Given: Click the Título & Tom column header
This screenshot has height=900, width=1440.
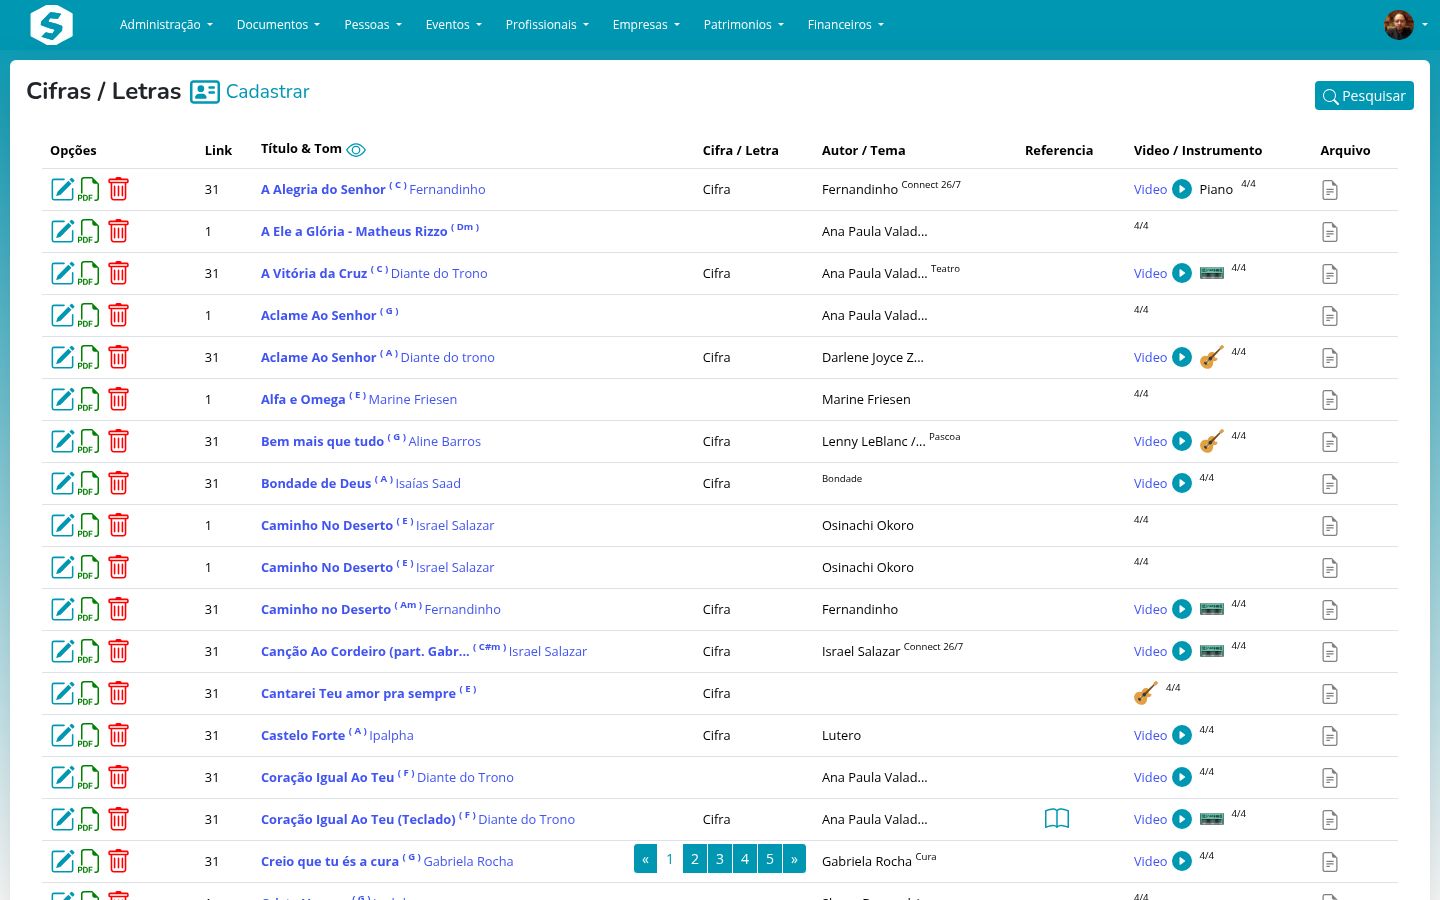Looking at the screenshot, I should tap(301, 149).
